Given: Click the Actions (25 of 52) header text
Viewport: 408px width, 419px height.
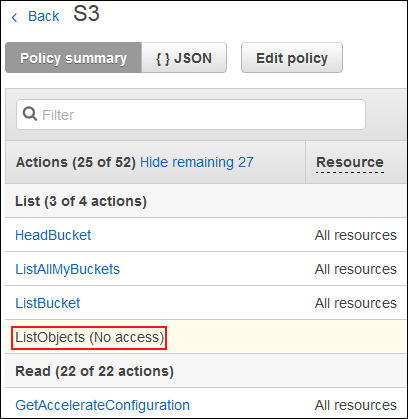Looking at the screenshot, I should point(76,162).
